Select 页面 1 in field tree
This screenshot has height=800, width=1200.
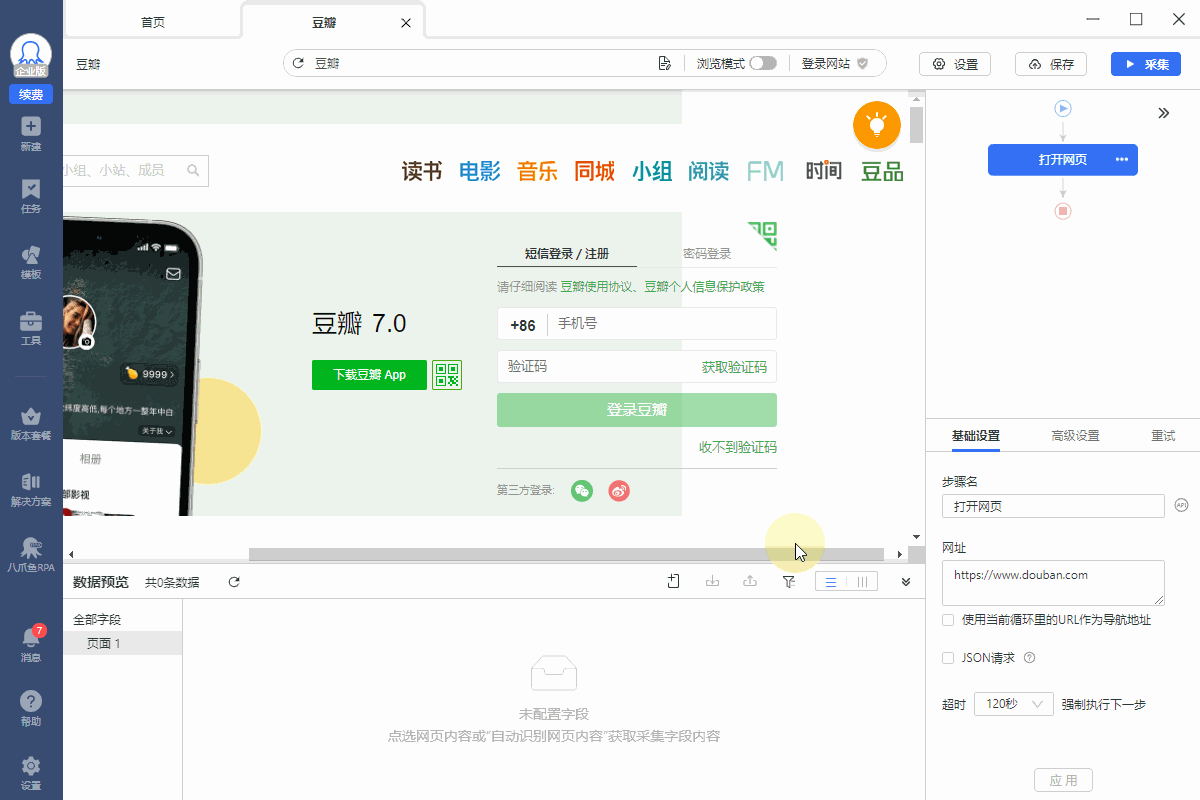point(122,643)
